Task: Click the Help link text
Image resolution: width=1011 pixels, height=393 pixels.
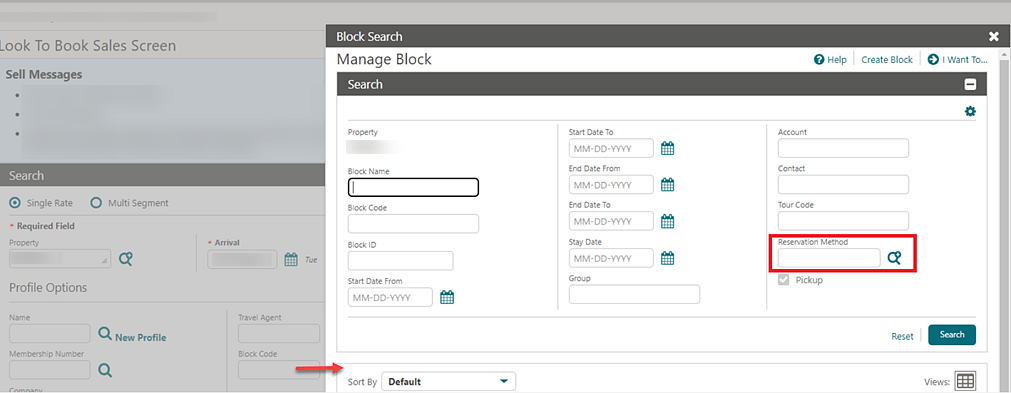Action: (837, 59)
